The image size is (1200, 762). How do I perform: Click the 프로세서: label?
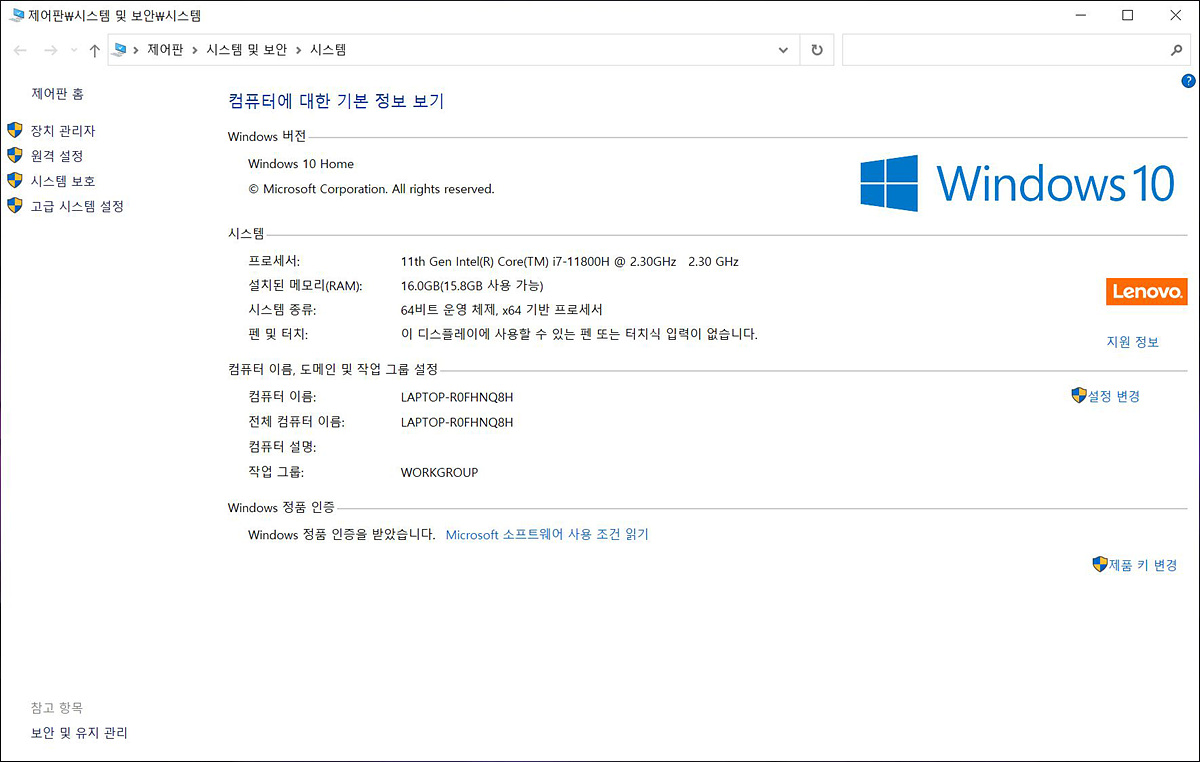click(x=273, y=262)
